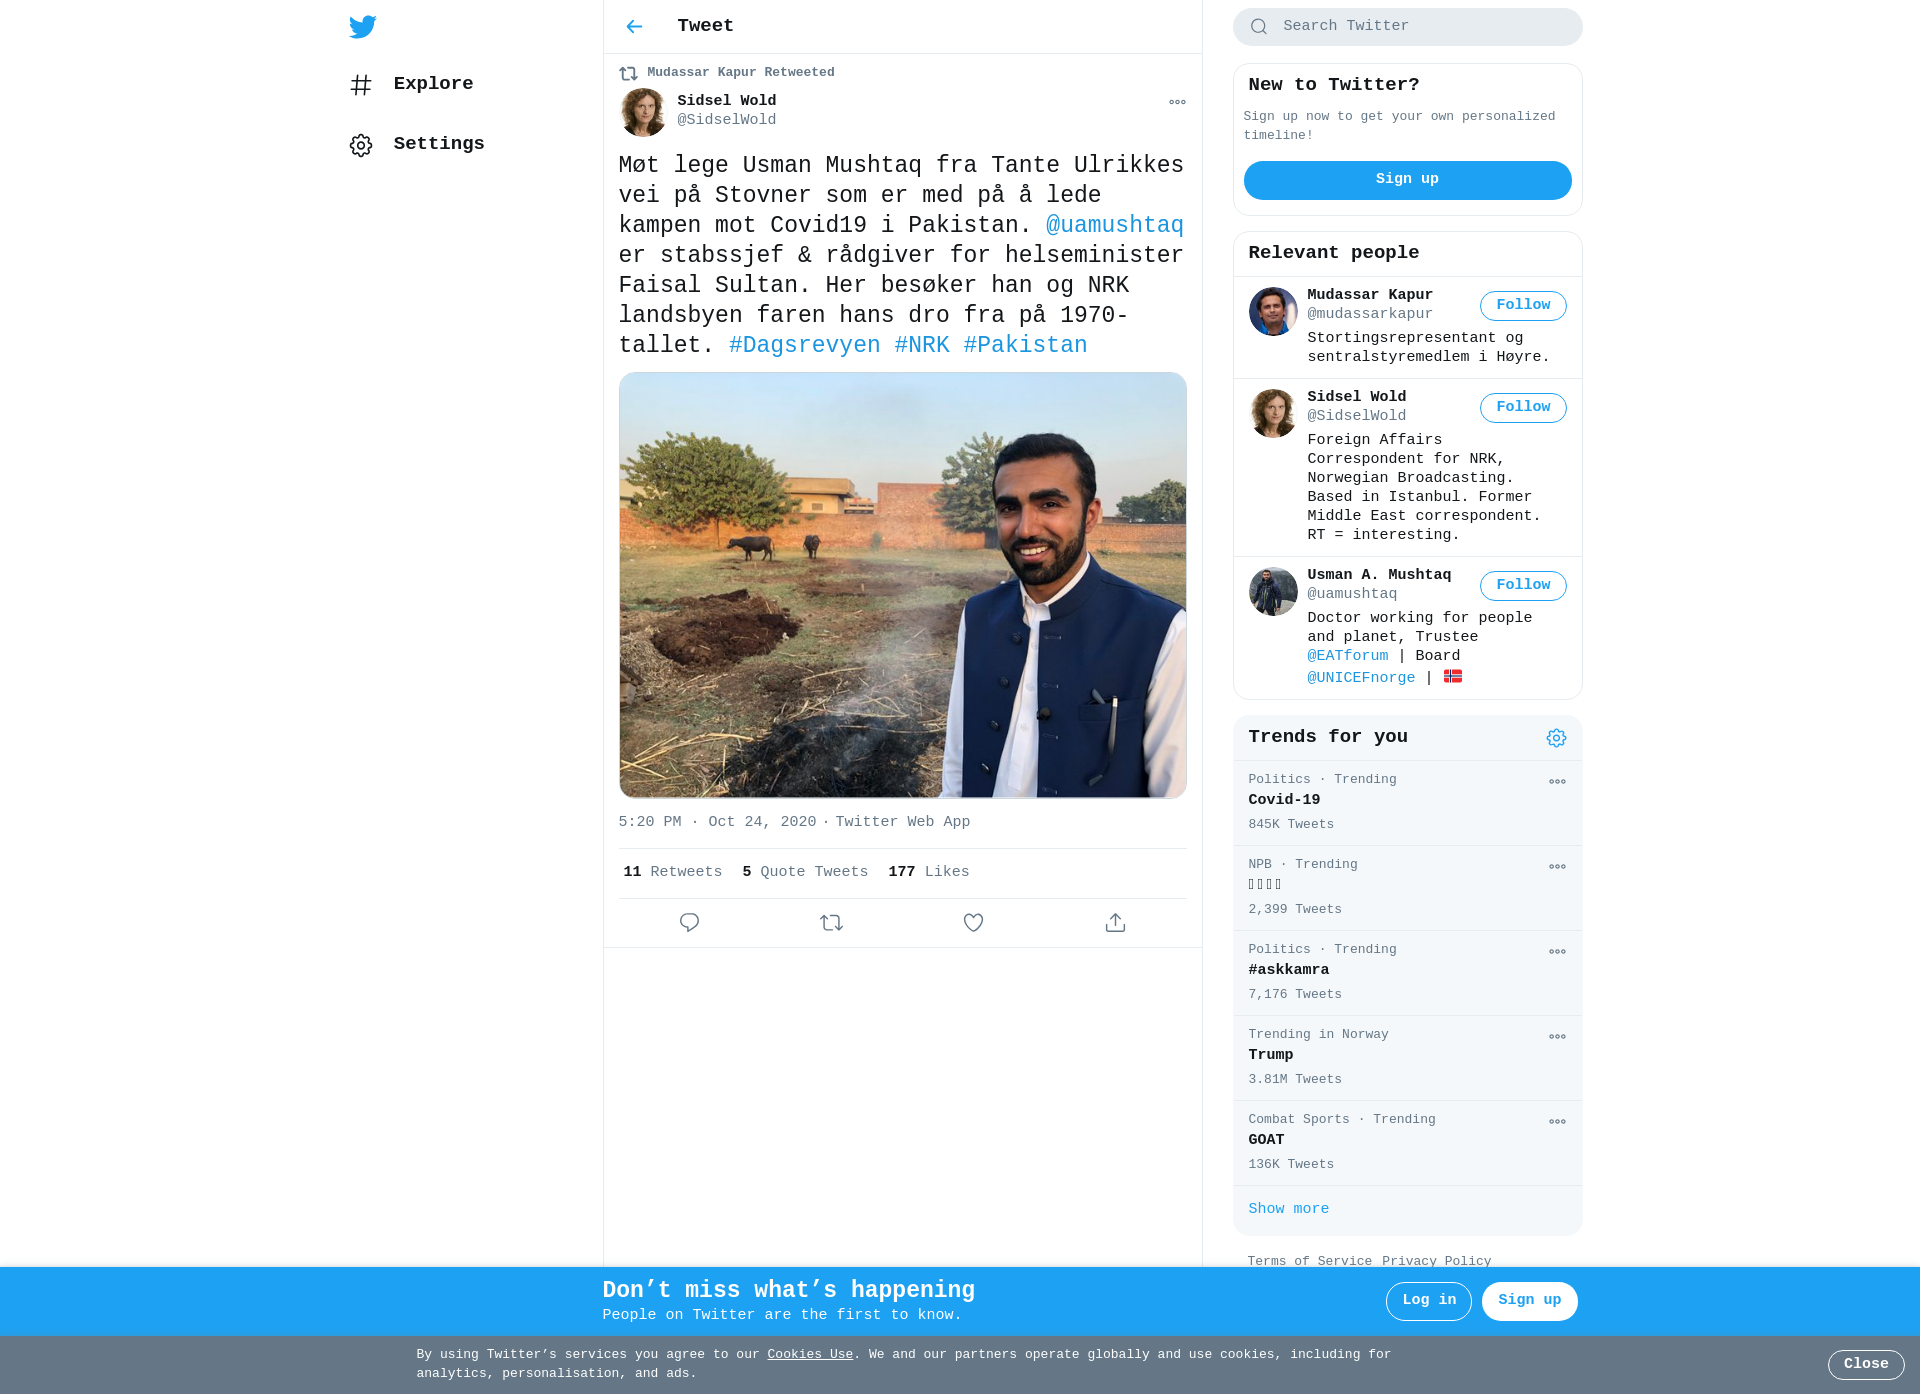Viewport: 1920px width, 1394px height.
Task: Click the Twitter bird logo
Action: click(362, 27)
